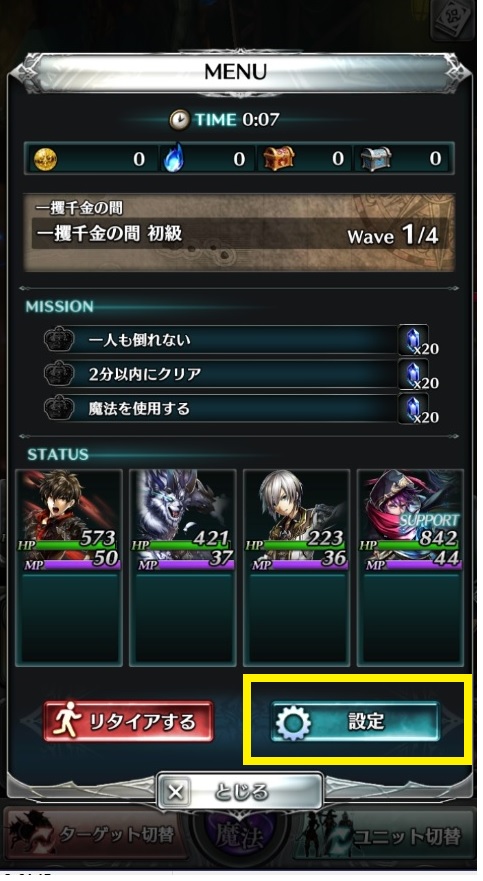Select the 魔法を使用する mission row
The width and height of the screenshot is (483, 881).
click(x=236, y=408)
